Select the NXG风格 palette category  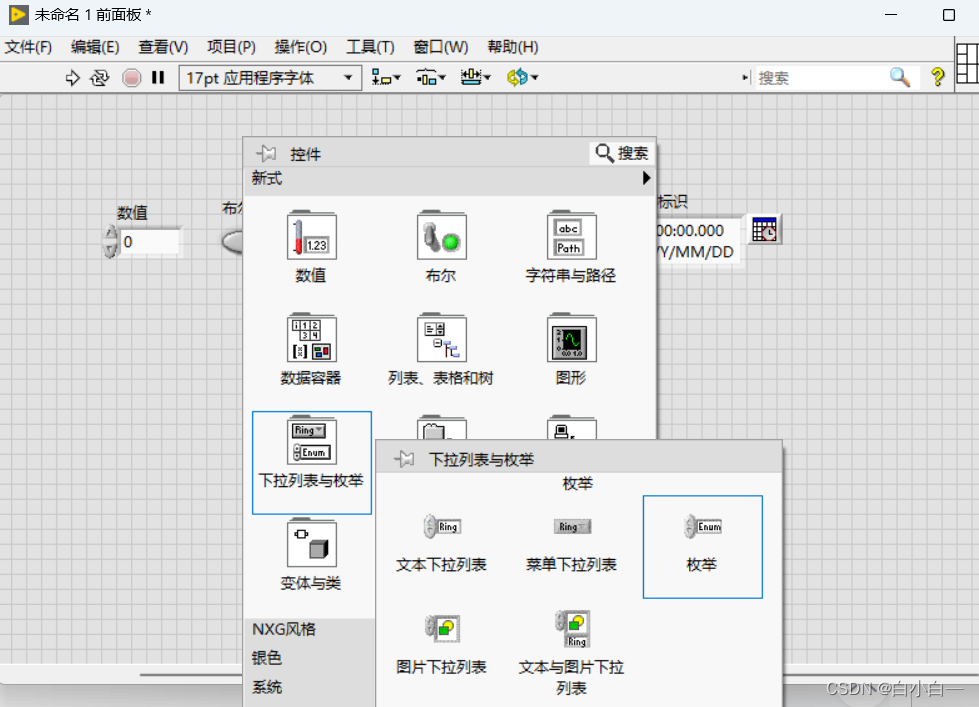[x=283, y=629]
